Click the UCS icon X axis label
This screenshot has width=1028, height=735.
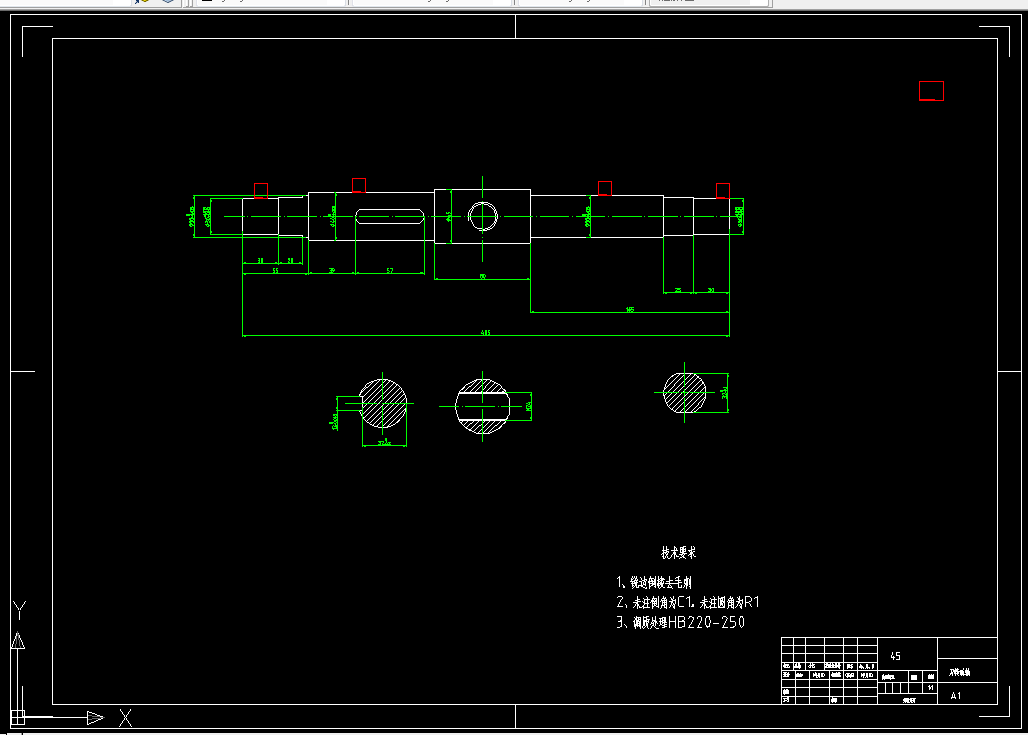126,718
